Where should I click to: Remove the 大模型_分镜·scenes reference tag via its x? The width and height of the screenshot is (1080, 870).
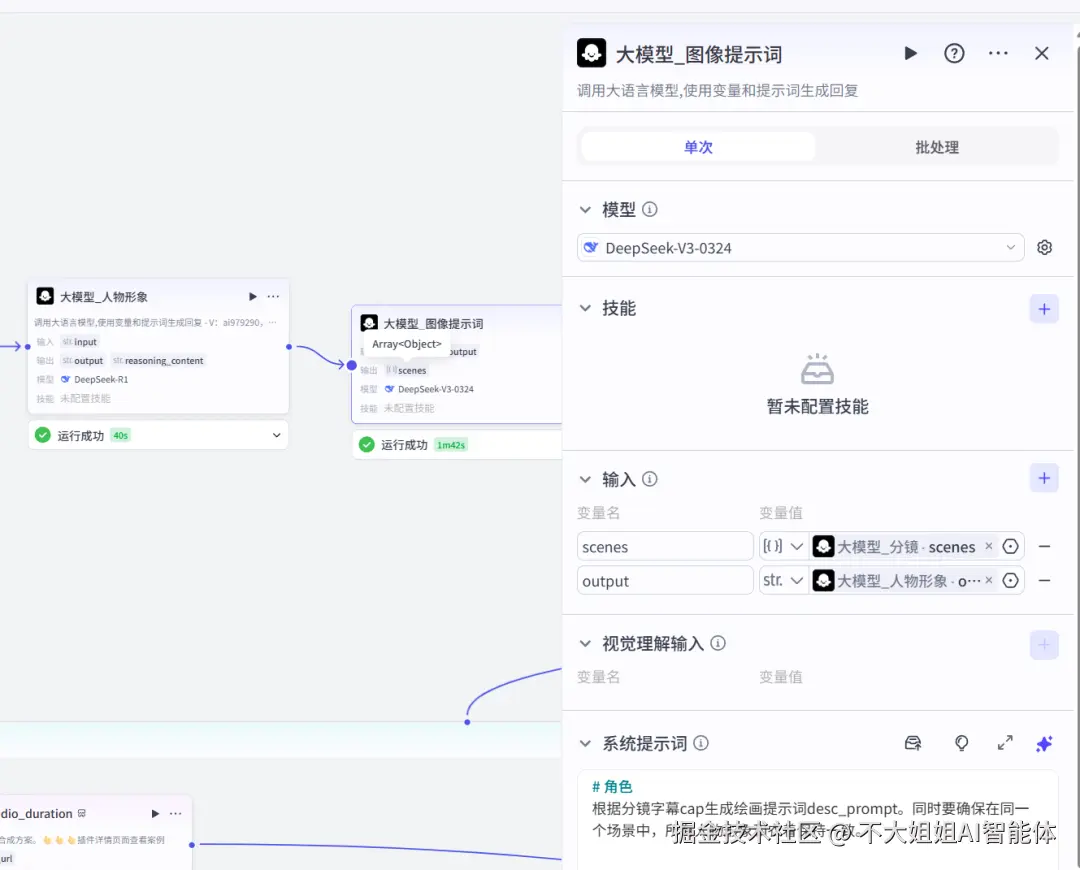tap(988, 546)
